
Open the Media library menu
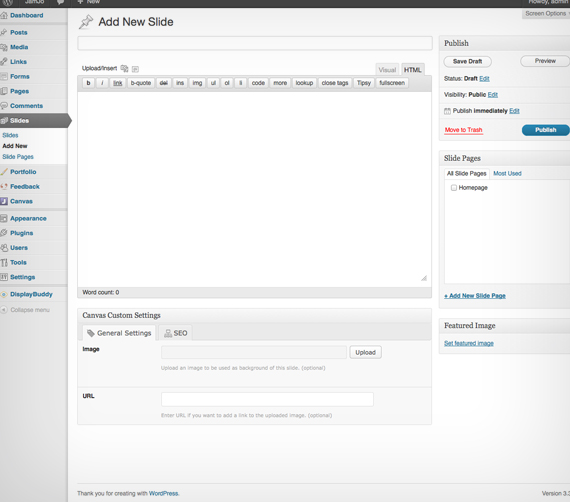[x=19, y=47]
